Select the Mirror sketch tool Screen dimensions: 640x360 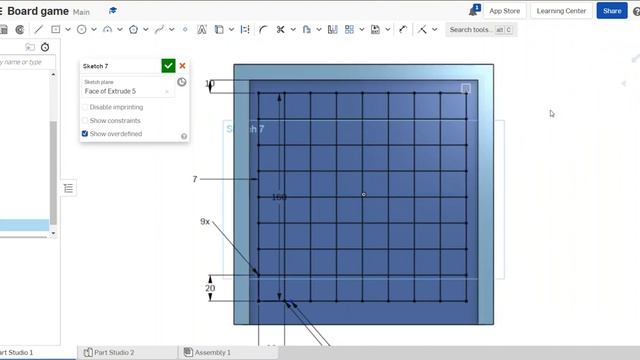click(333, 29)
